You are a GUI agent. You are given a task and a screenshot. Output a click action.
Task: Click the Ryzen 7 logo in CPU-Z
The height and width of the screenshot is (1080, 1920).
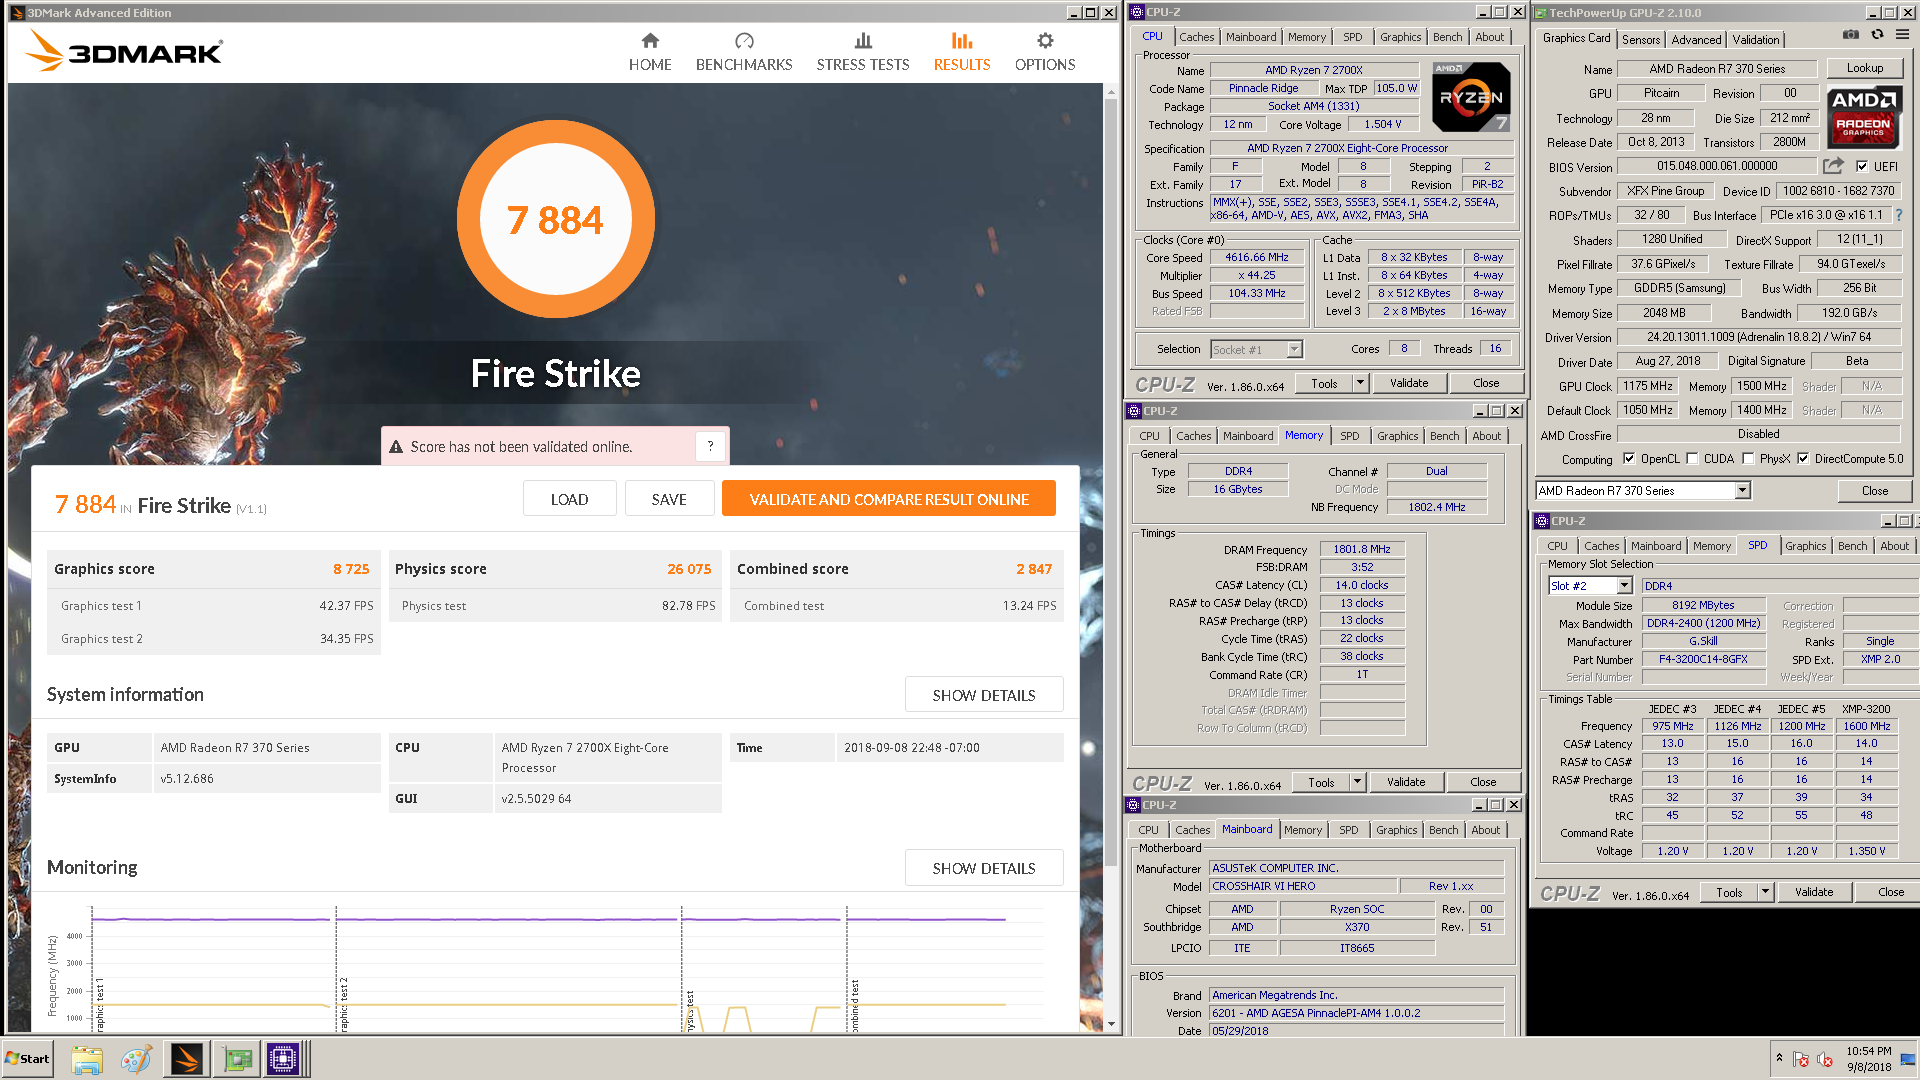coord(1471,97)
